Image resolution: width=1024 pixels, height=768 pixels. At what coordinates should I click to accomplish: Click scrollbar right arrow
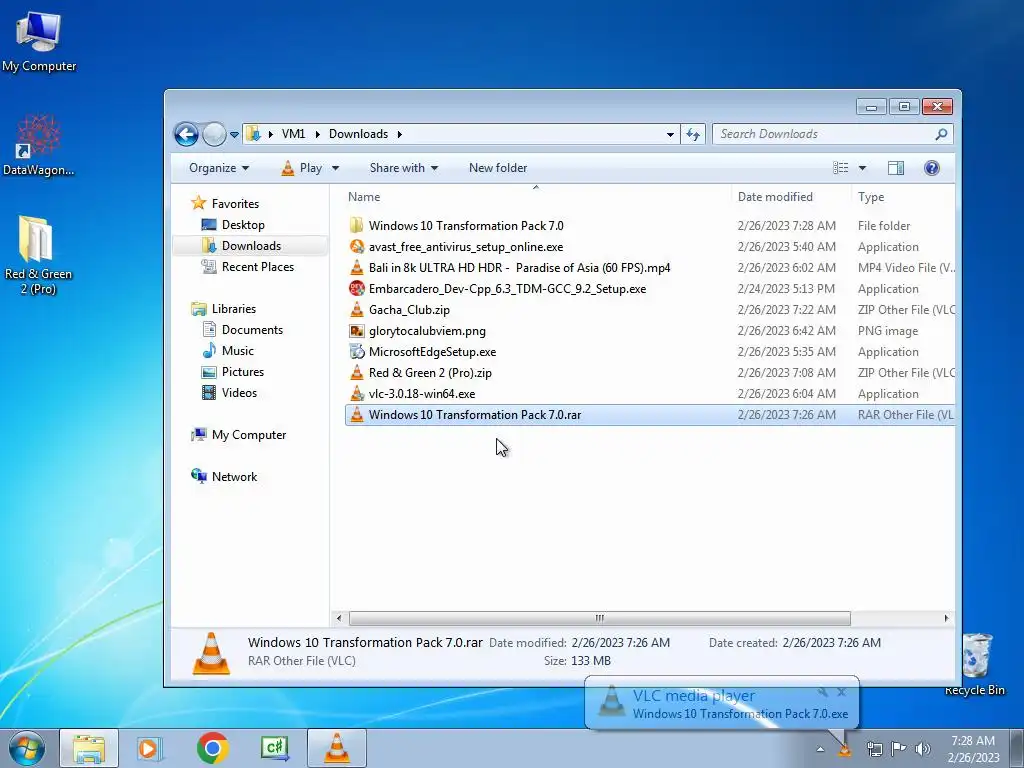[946, 618]
